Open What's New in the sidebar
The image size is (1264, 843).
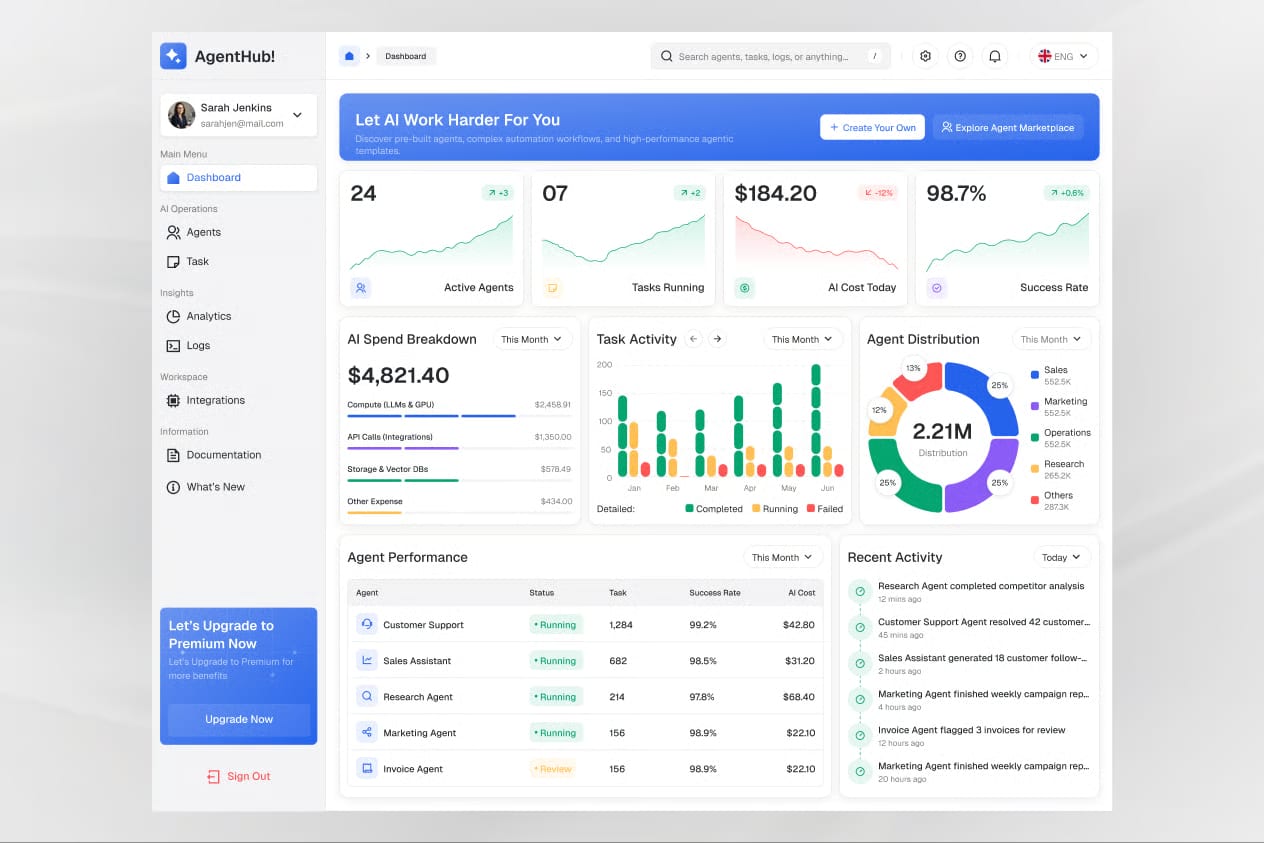click(239, 487)
